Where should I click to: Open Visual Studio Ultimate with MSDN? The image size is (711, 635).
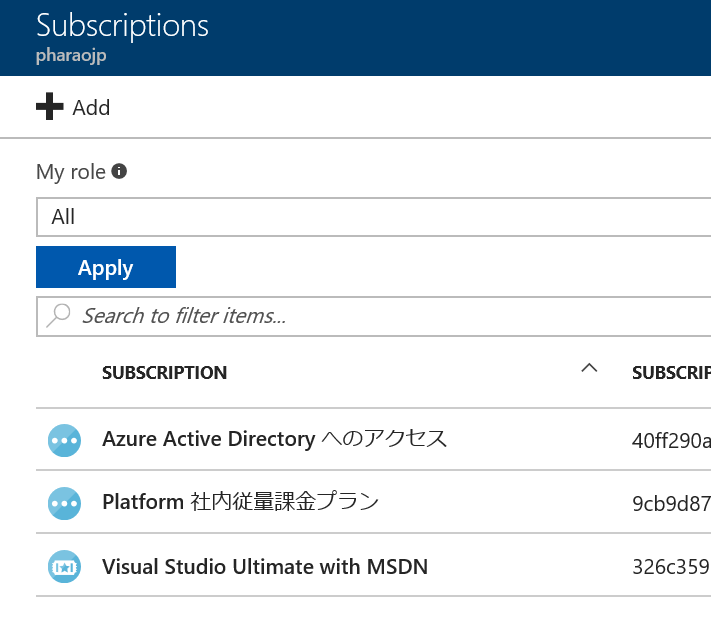coord(265,567)
